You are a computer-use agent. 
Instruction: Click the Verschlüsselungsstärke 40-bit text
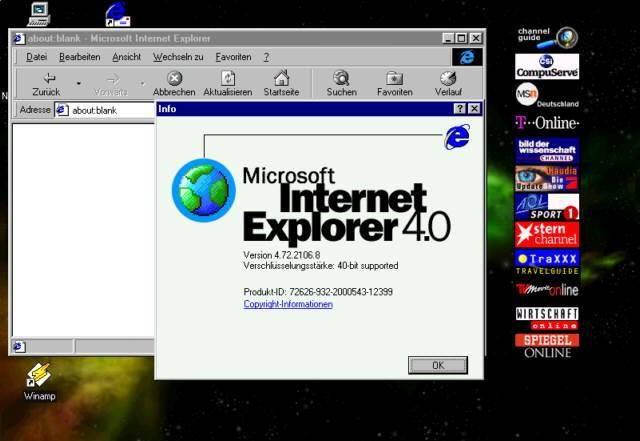click(x=321, y=266)
